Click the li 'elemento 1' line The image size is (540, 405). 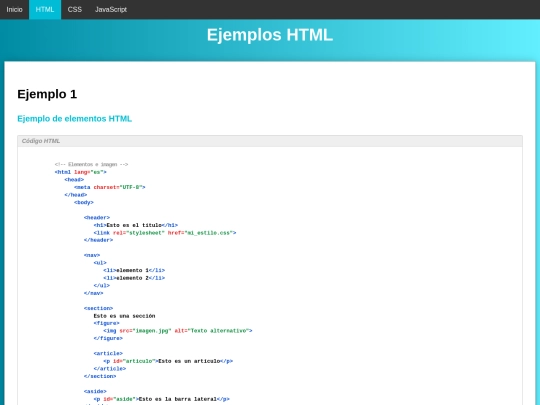pyautogui.click(x=134, y=270)
